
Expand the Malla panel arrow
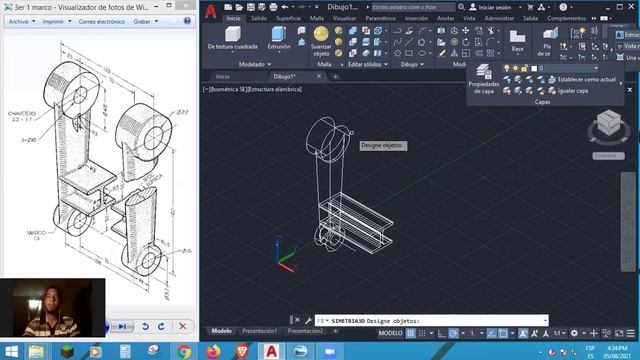(x=342, y=64)
